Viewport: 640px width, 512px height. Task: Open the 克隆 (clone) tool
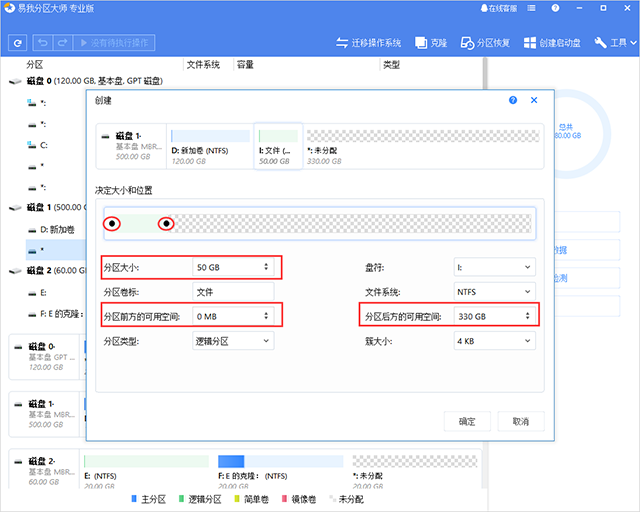click(x=431, y=43)
